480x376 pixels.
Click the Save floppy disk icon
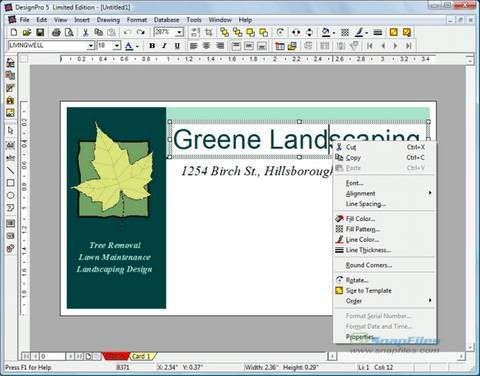click(40, 32)
